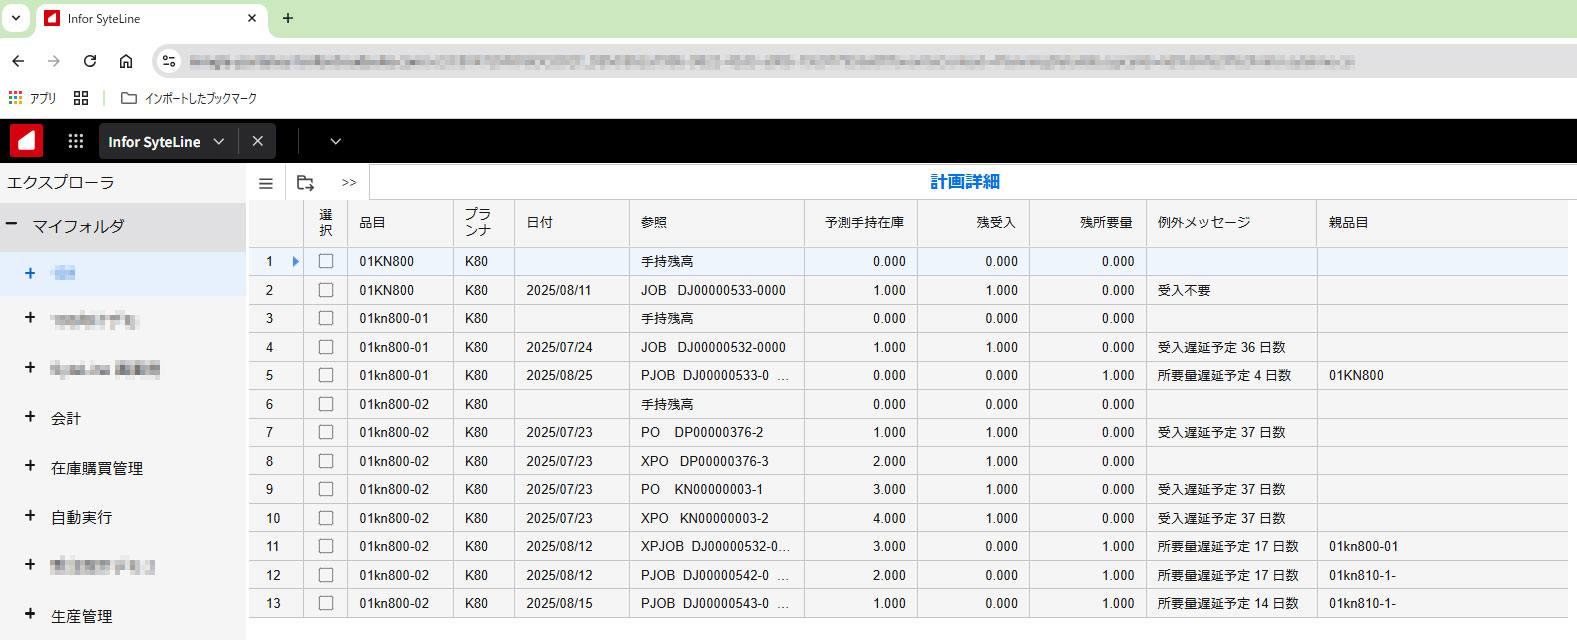The image size is (1577, 640).
Task: Collapse the マイフォルダ tree node
Action: pos(11,225)
